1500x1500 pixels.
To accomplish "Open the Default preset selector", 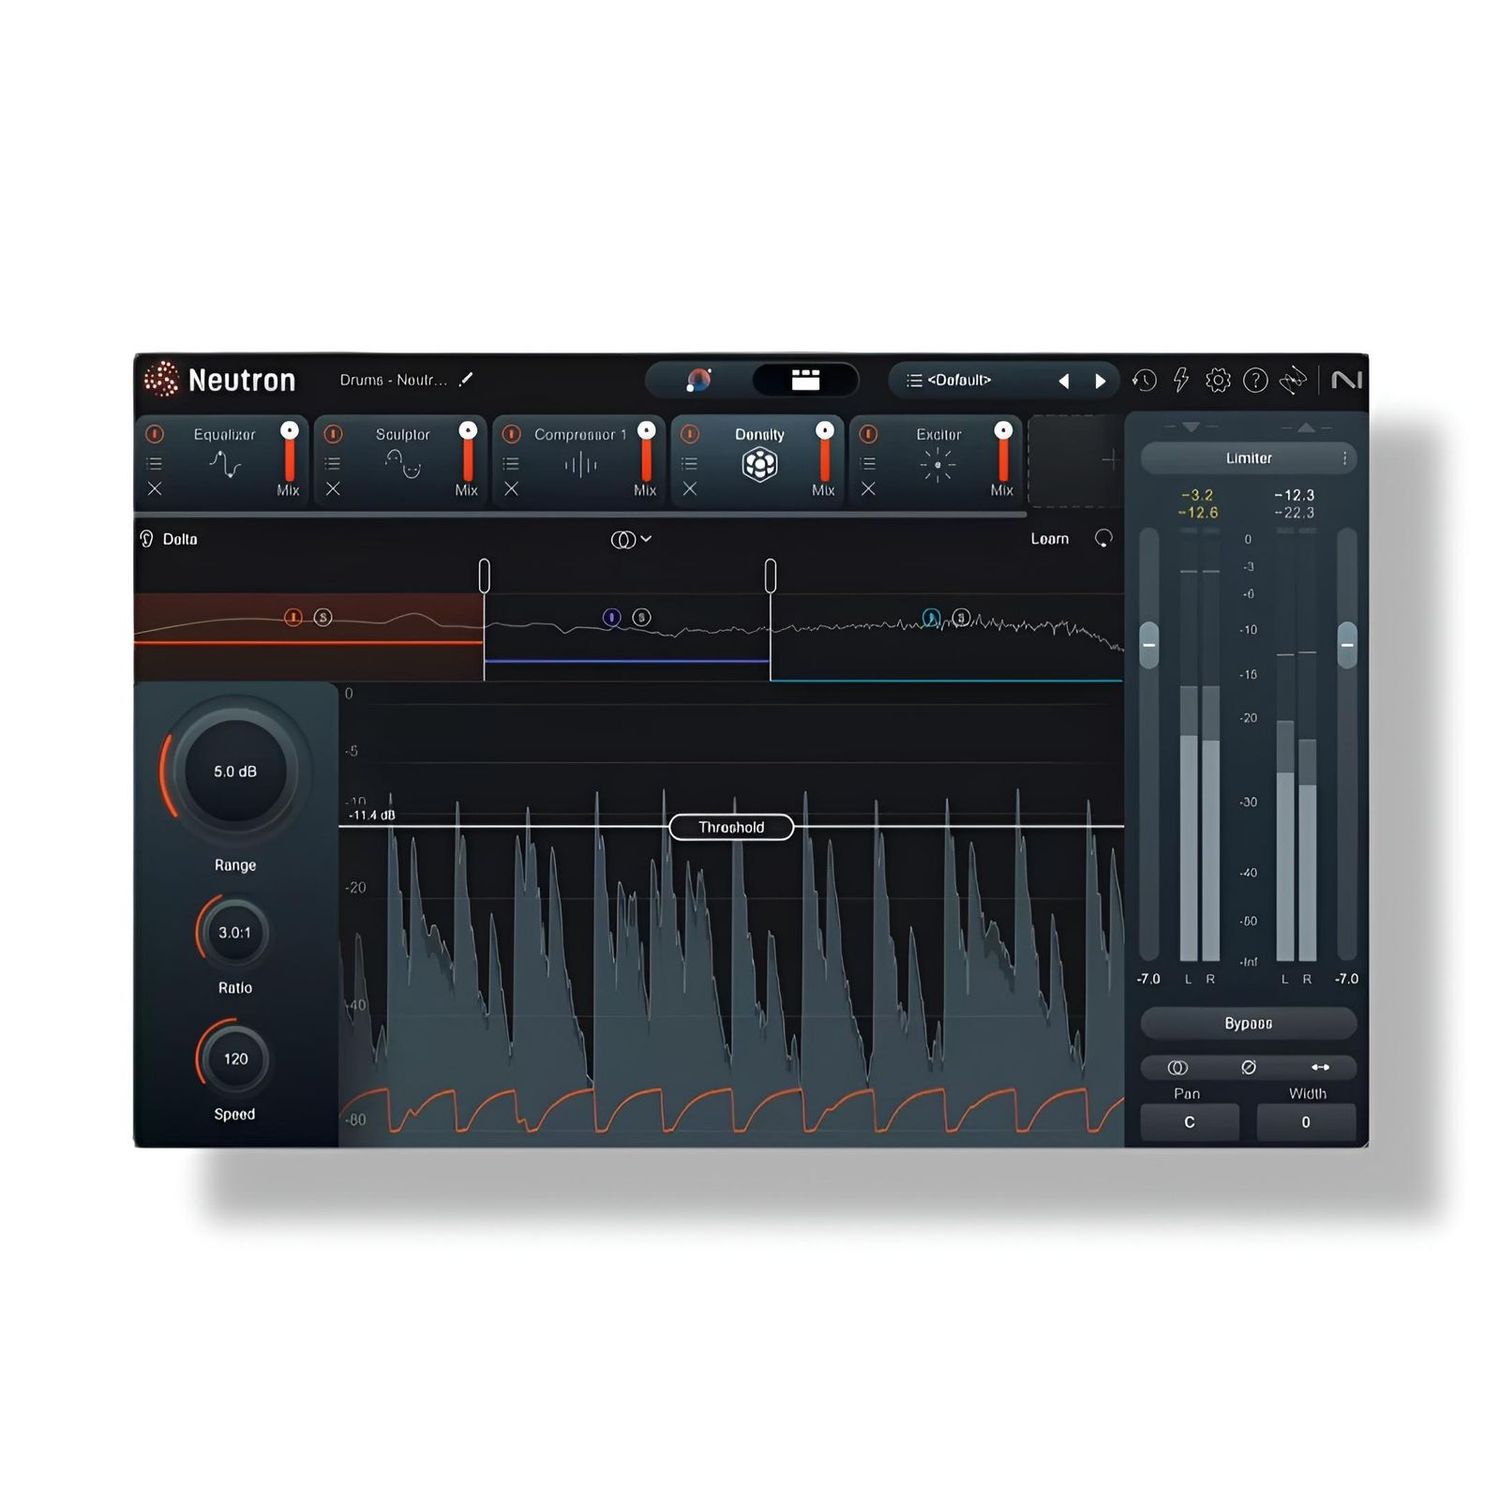I will [958, 380].
